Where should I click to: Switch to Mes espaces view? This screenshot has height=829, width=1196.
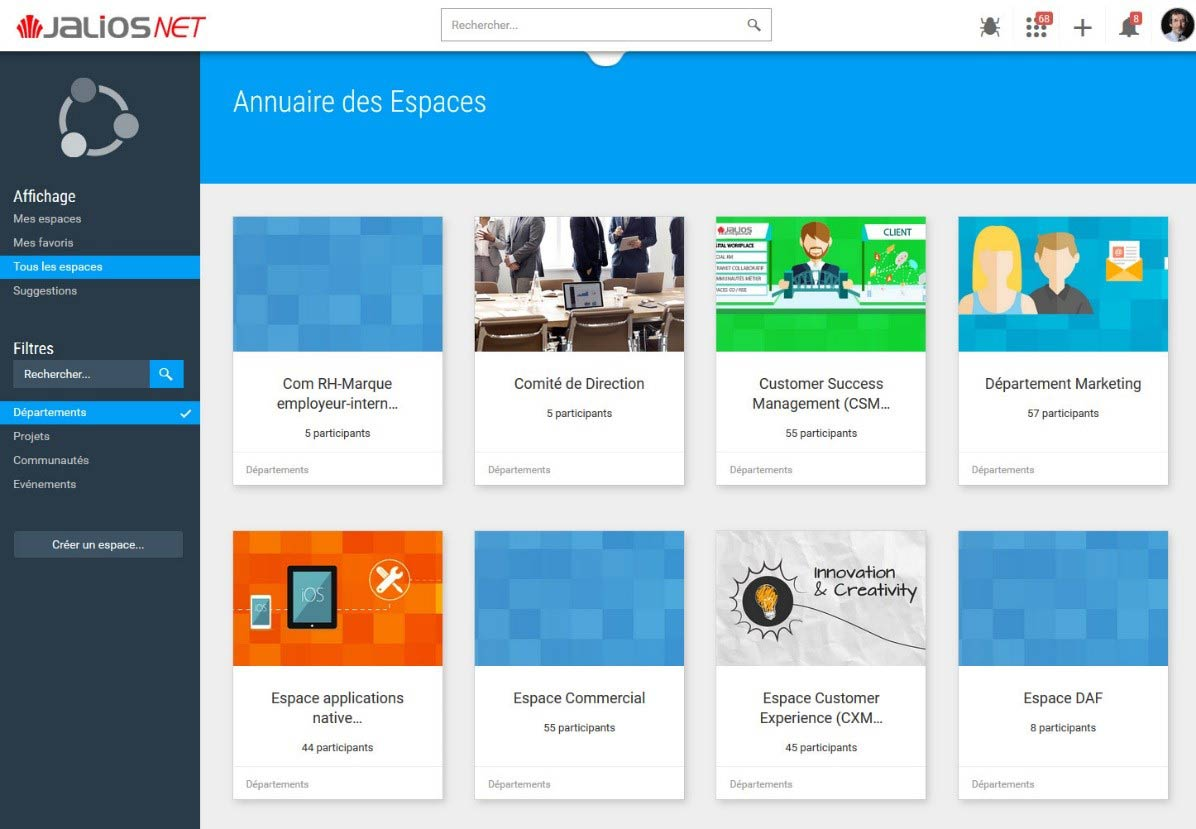47,219
